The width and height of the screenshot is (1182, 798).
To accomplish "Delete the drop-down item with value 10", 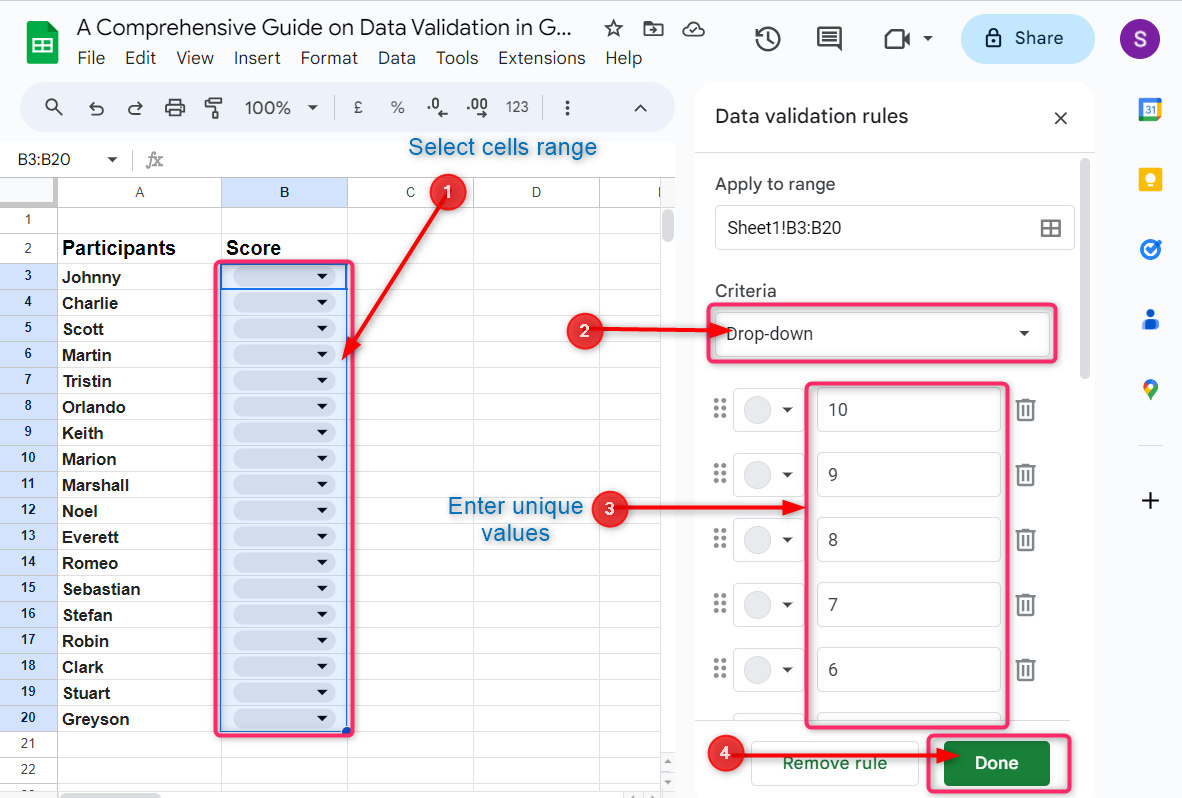I will coord(1025,410).
